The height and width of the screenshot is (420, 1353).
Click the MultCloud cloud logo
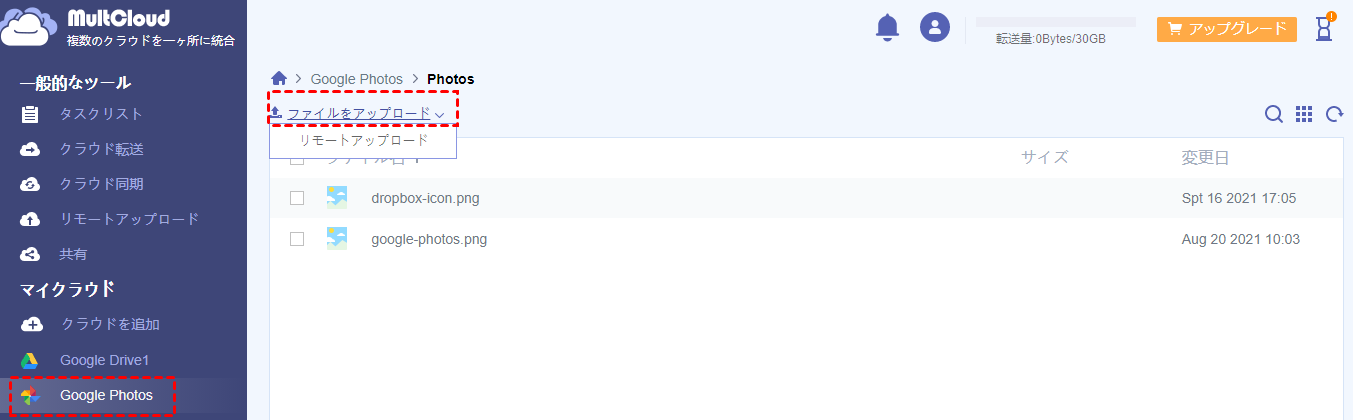tap(30, 27)
